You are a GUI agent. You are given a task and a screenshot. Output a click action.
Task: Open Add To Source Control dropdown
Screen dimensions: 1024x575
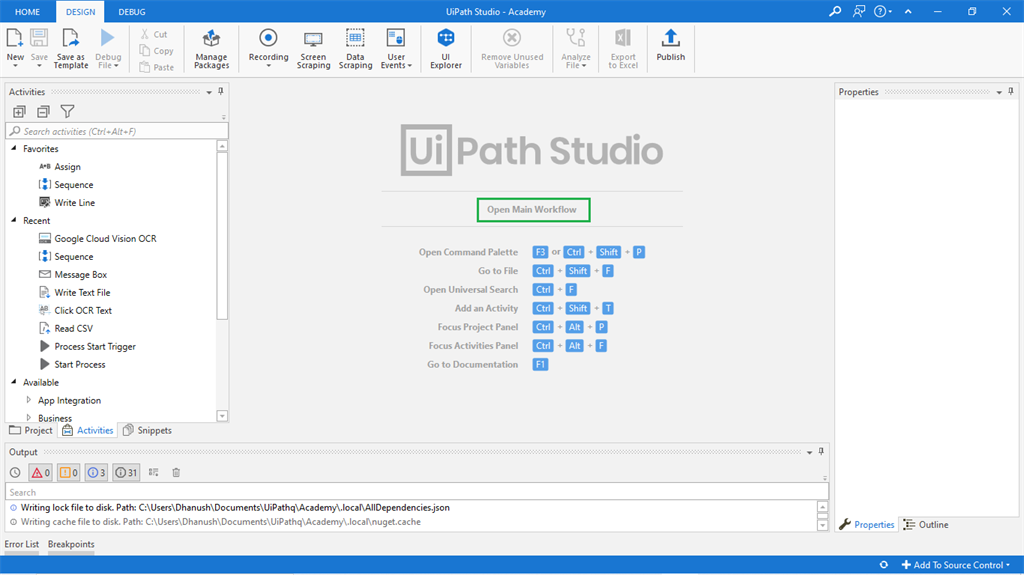(x=955, y=565)
